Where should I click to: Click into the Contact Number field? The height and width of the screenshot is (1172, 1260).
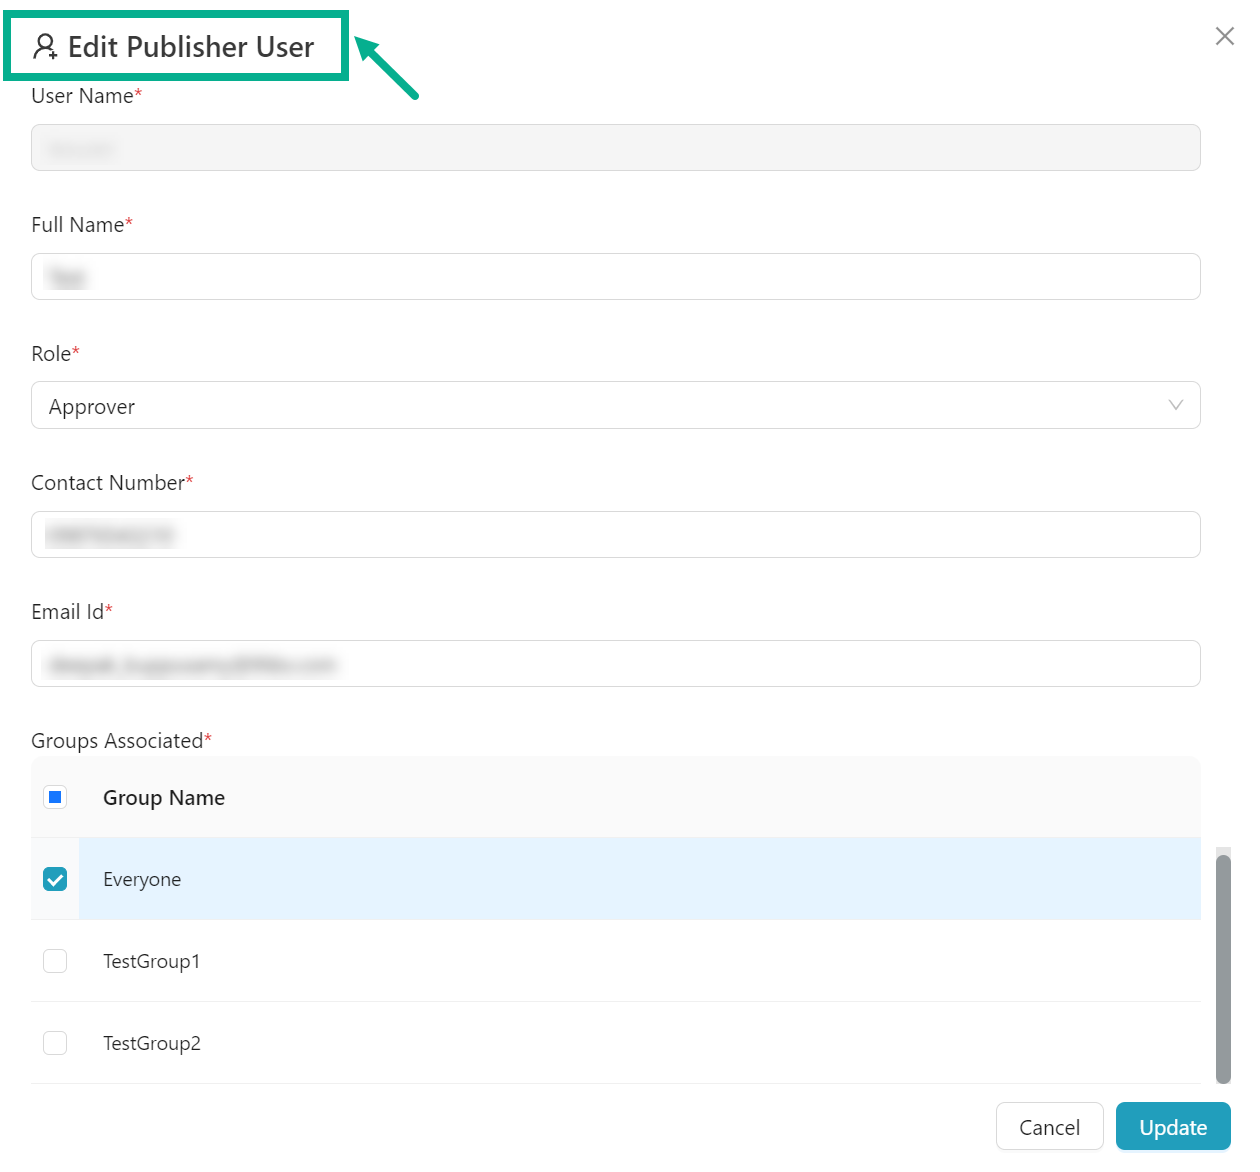click(615, 535)
